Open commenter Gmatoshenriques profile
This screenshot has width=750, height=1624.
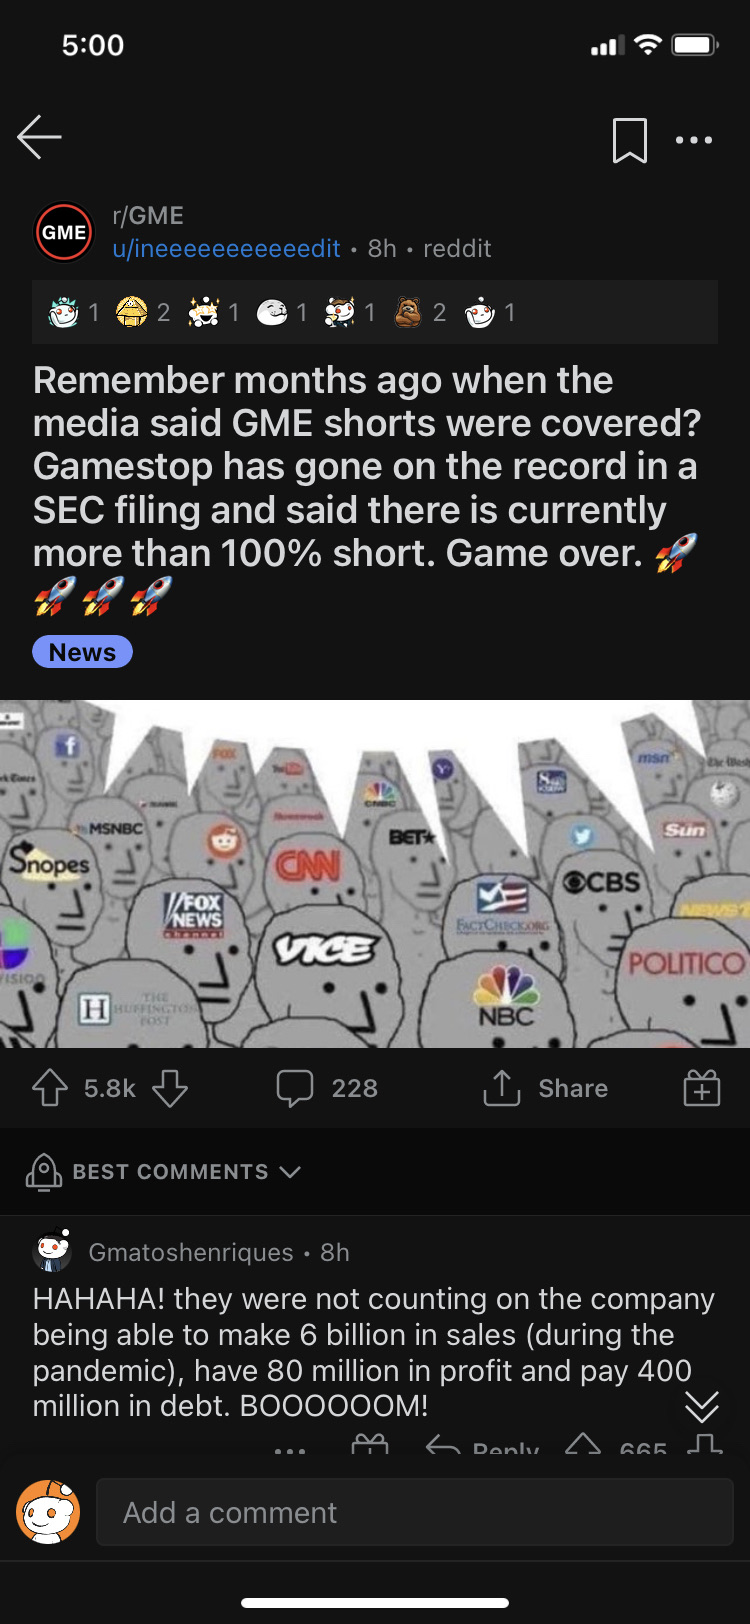tap(191, 1252)
